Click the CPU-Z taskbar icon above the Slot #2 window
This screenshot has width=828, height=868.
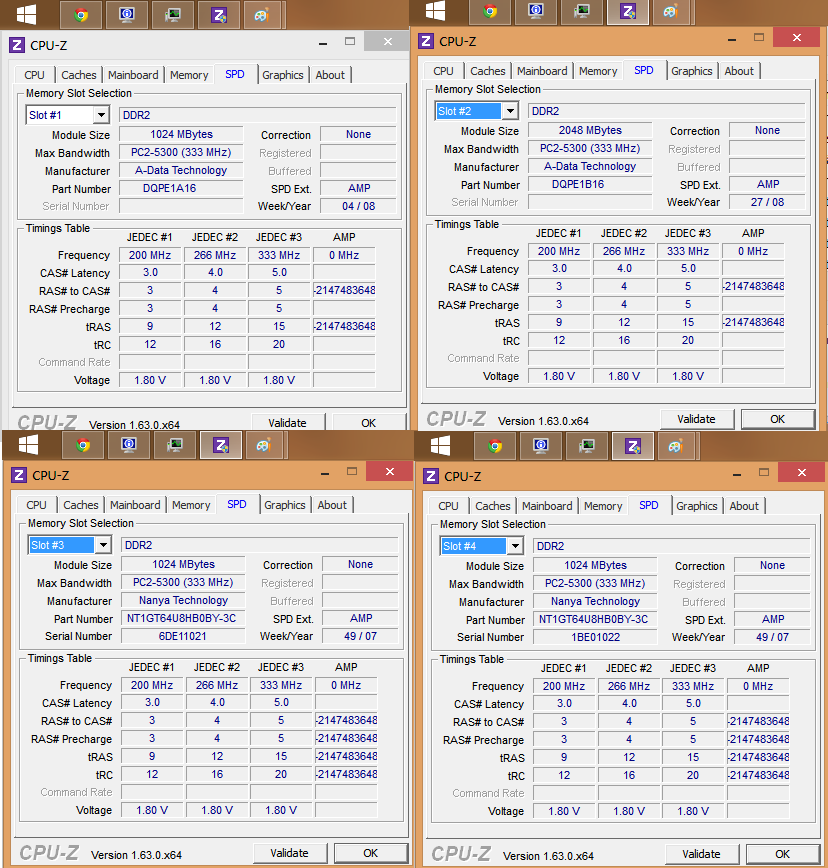[x=628, y=11]
